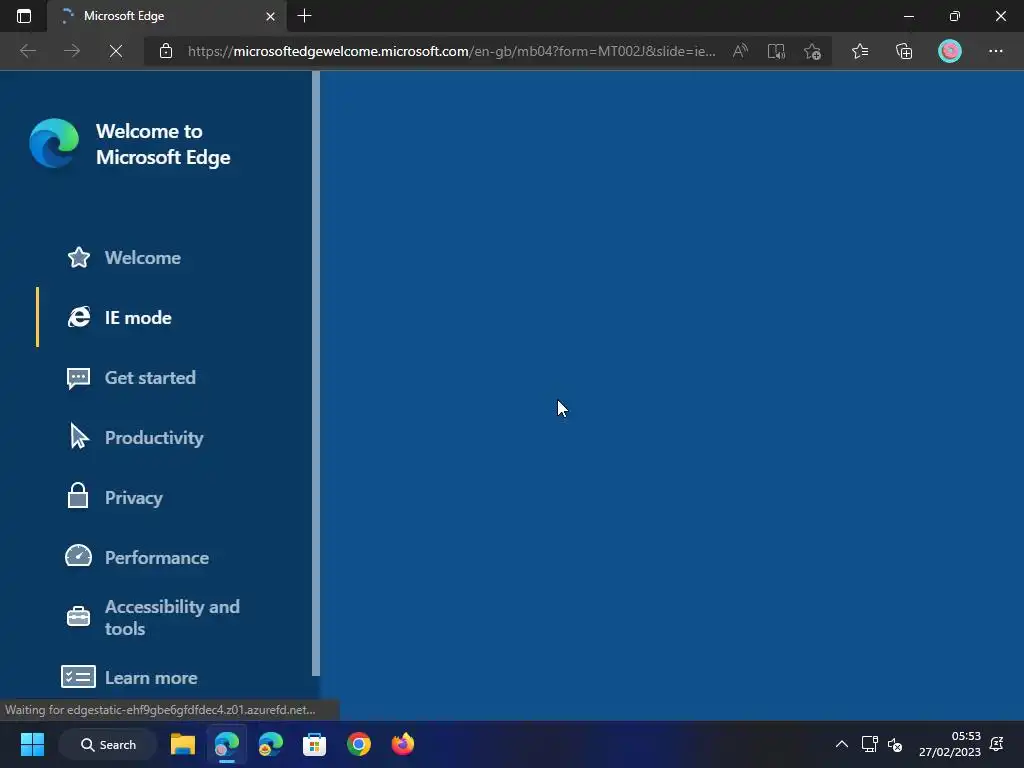Click the Privacy padlock icon

click(78, 495)
